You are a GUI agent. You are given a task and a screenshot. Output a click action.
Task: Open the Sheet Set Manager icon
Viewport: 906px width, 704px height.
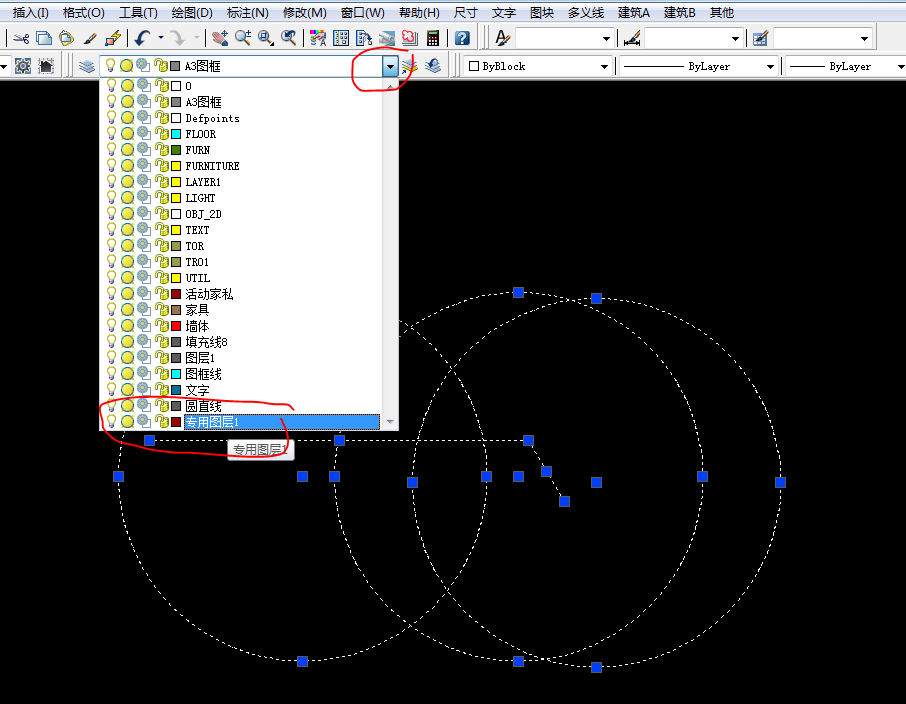pyautogui.click(x=387, y=39)
